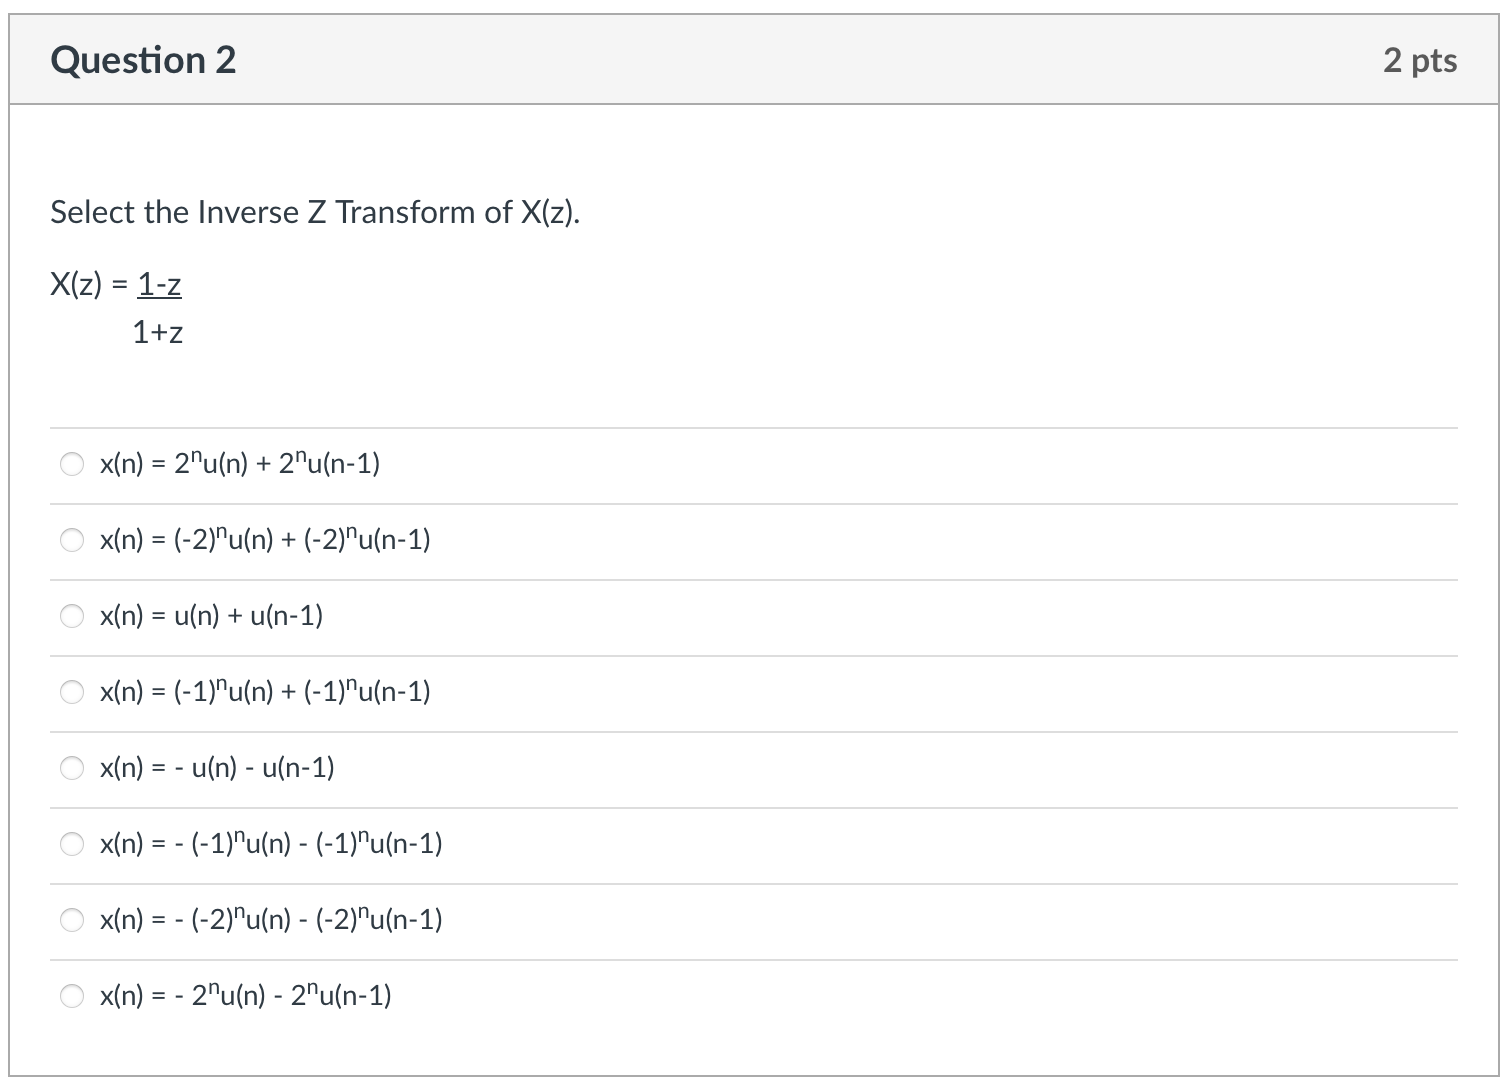Click the 2 pts label
The width and height of the screenshot is (1502, 1084).
click(x=1421, y=60)
